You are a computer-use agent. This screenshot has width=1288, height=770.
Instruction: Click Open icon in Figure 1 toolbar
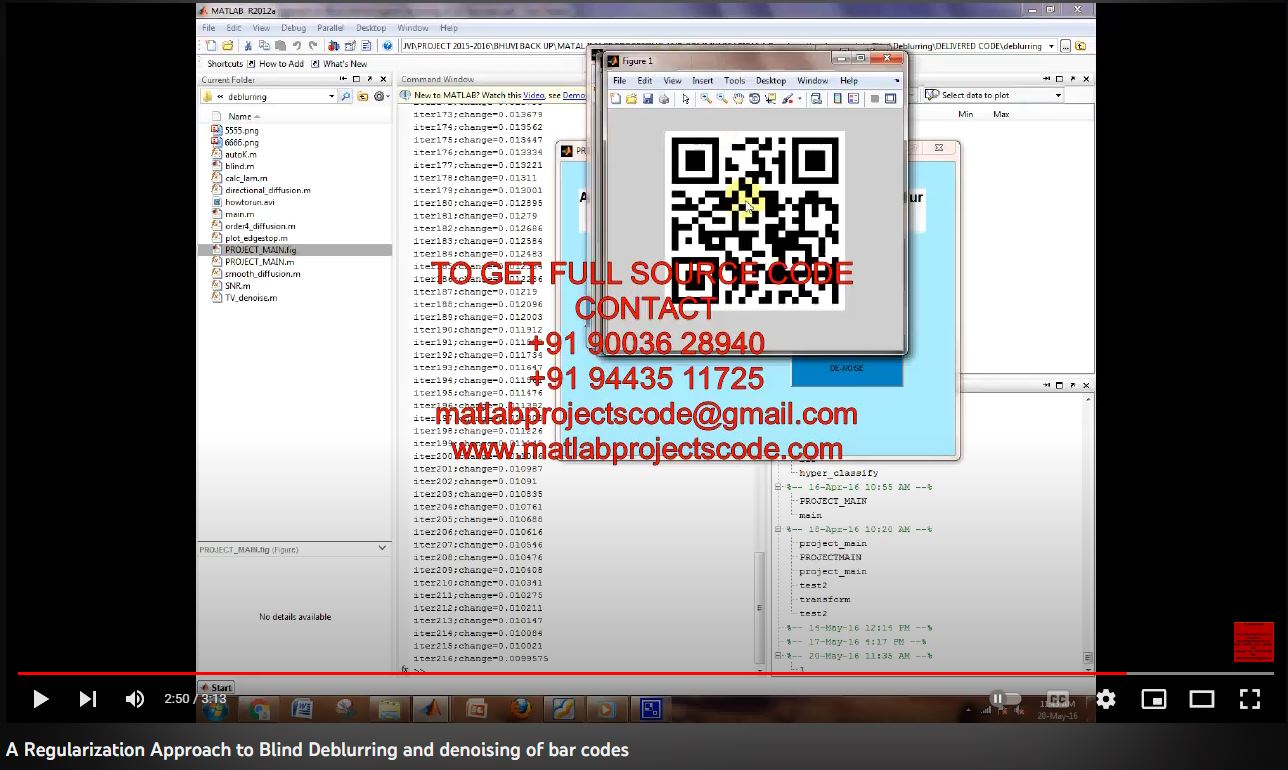click(x=632, y=99)
